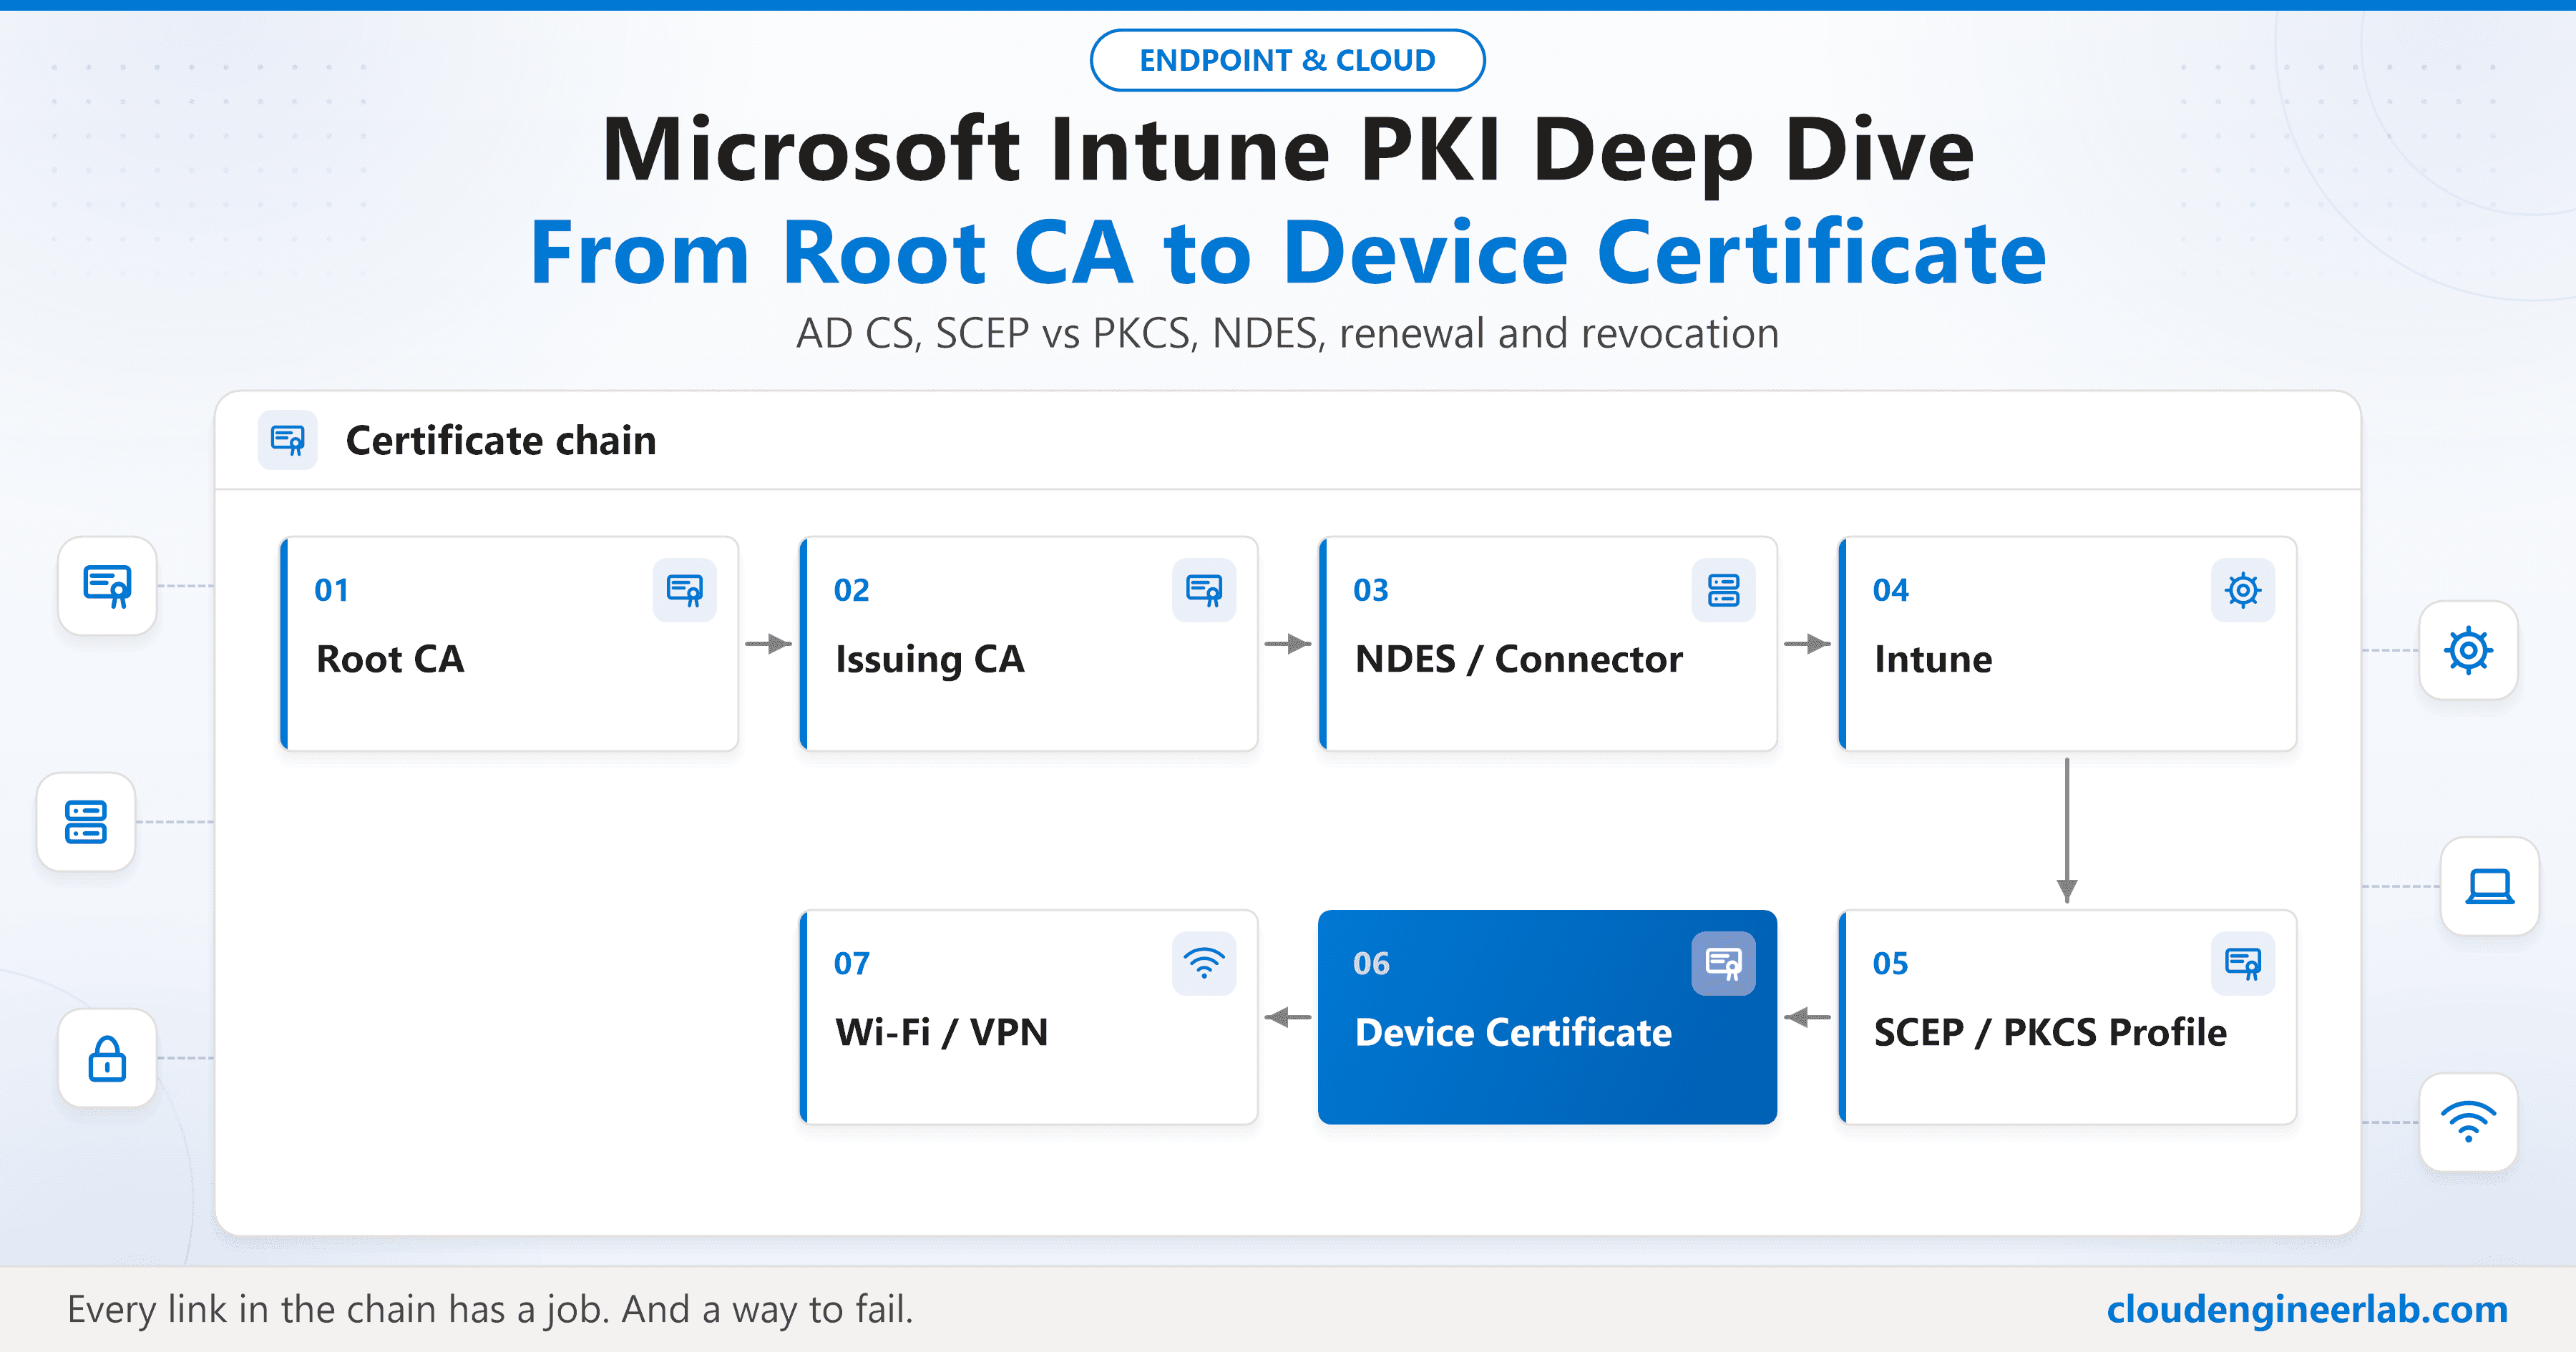Click the '05' step number label
Screen dimensions: 2576x1352
click(x=1890, y=963)
